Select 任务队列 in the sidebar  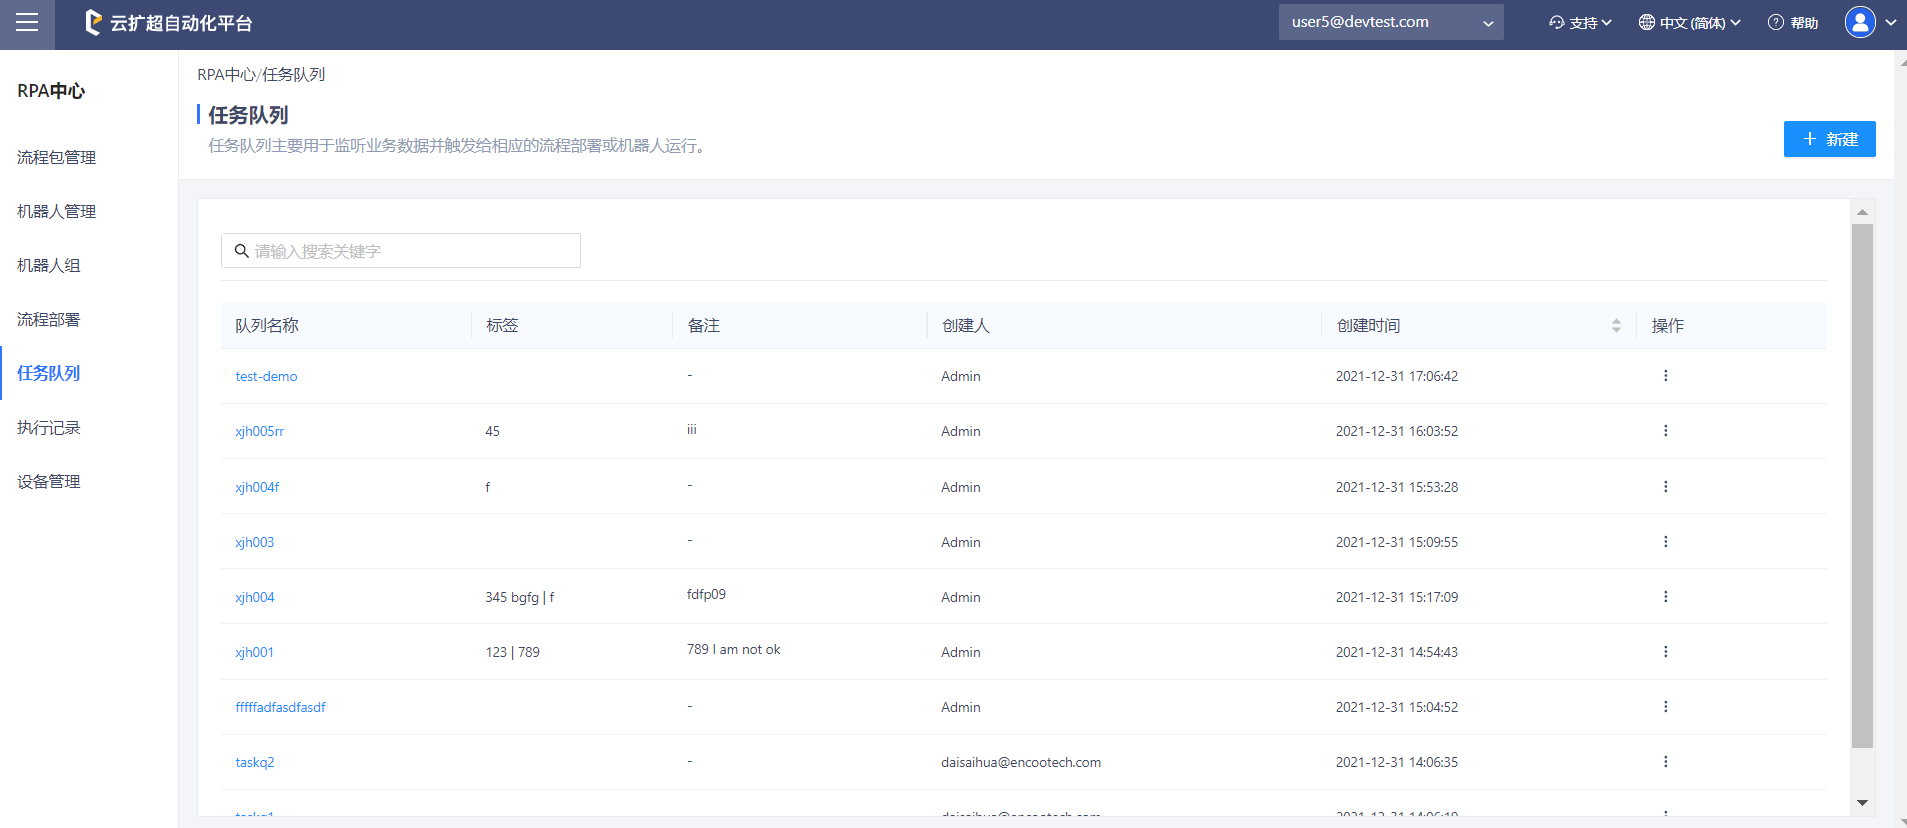(x=49, y=373)
